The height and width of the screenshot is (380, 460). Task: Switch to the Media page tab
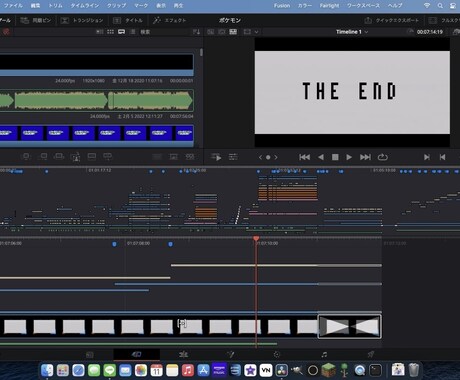89,355
